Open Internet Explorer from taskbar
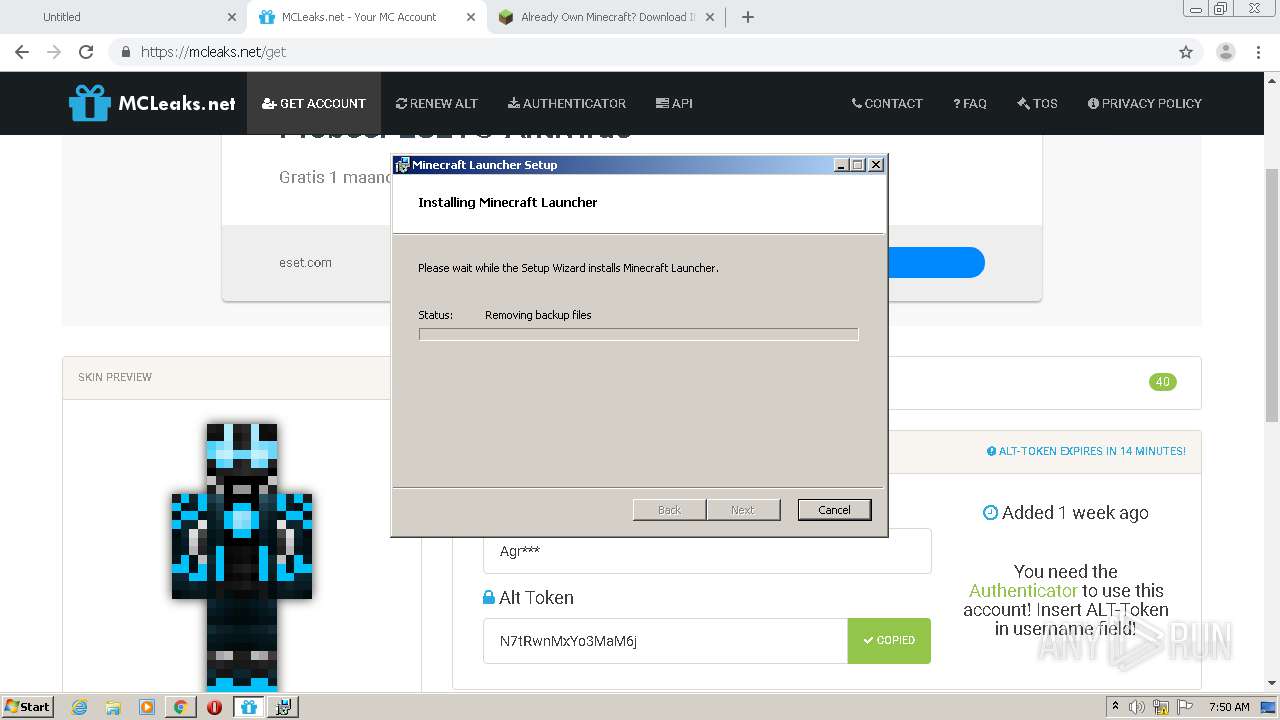Viewport: 1280px width, 720px height. coord(79,707)
